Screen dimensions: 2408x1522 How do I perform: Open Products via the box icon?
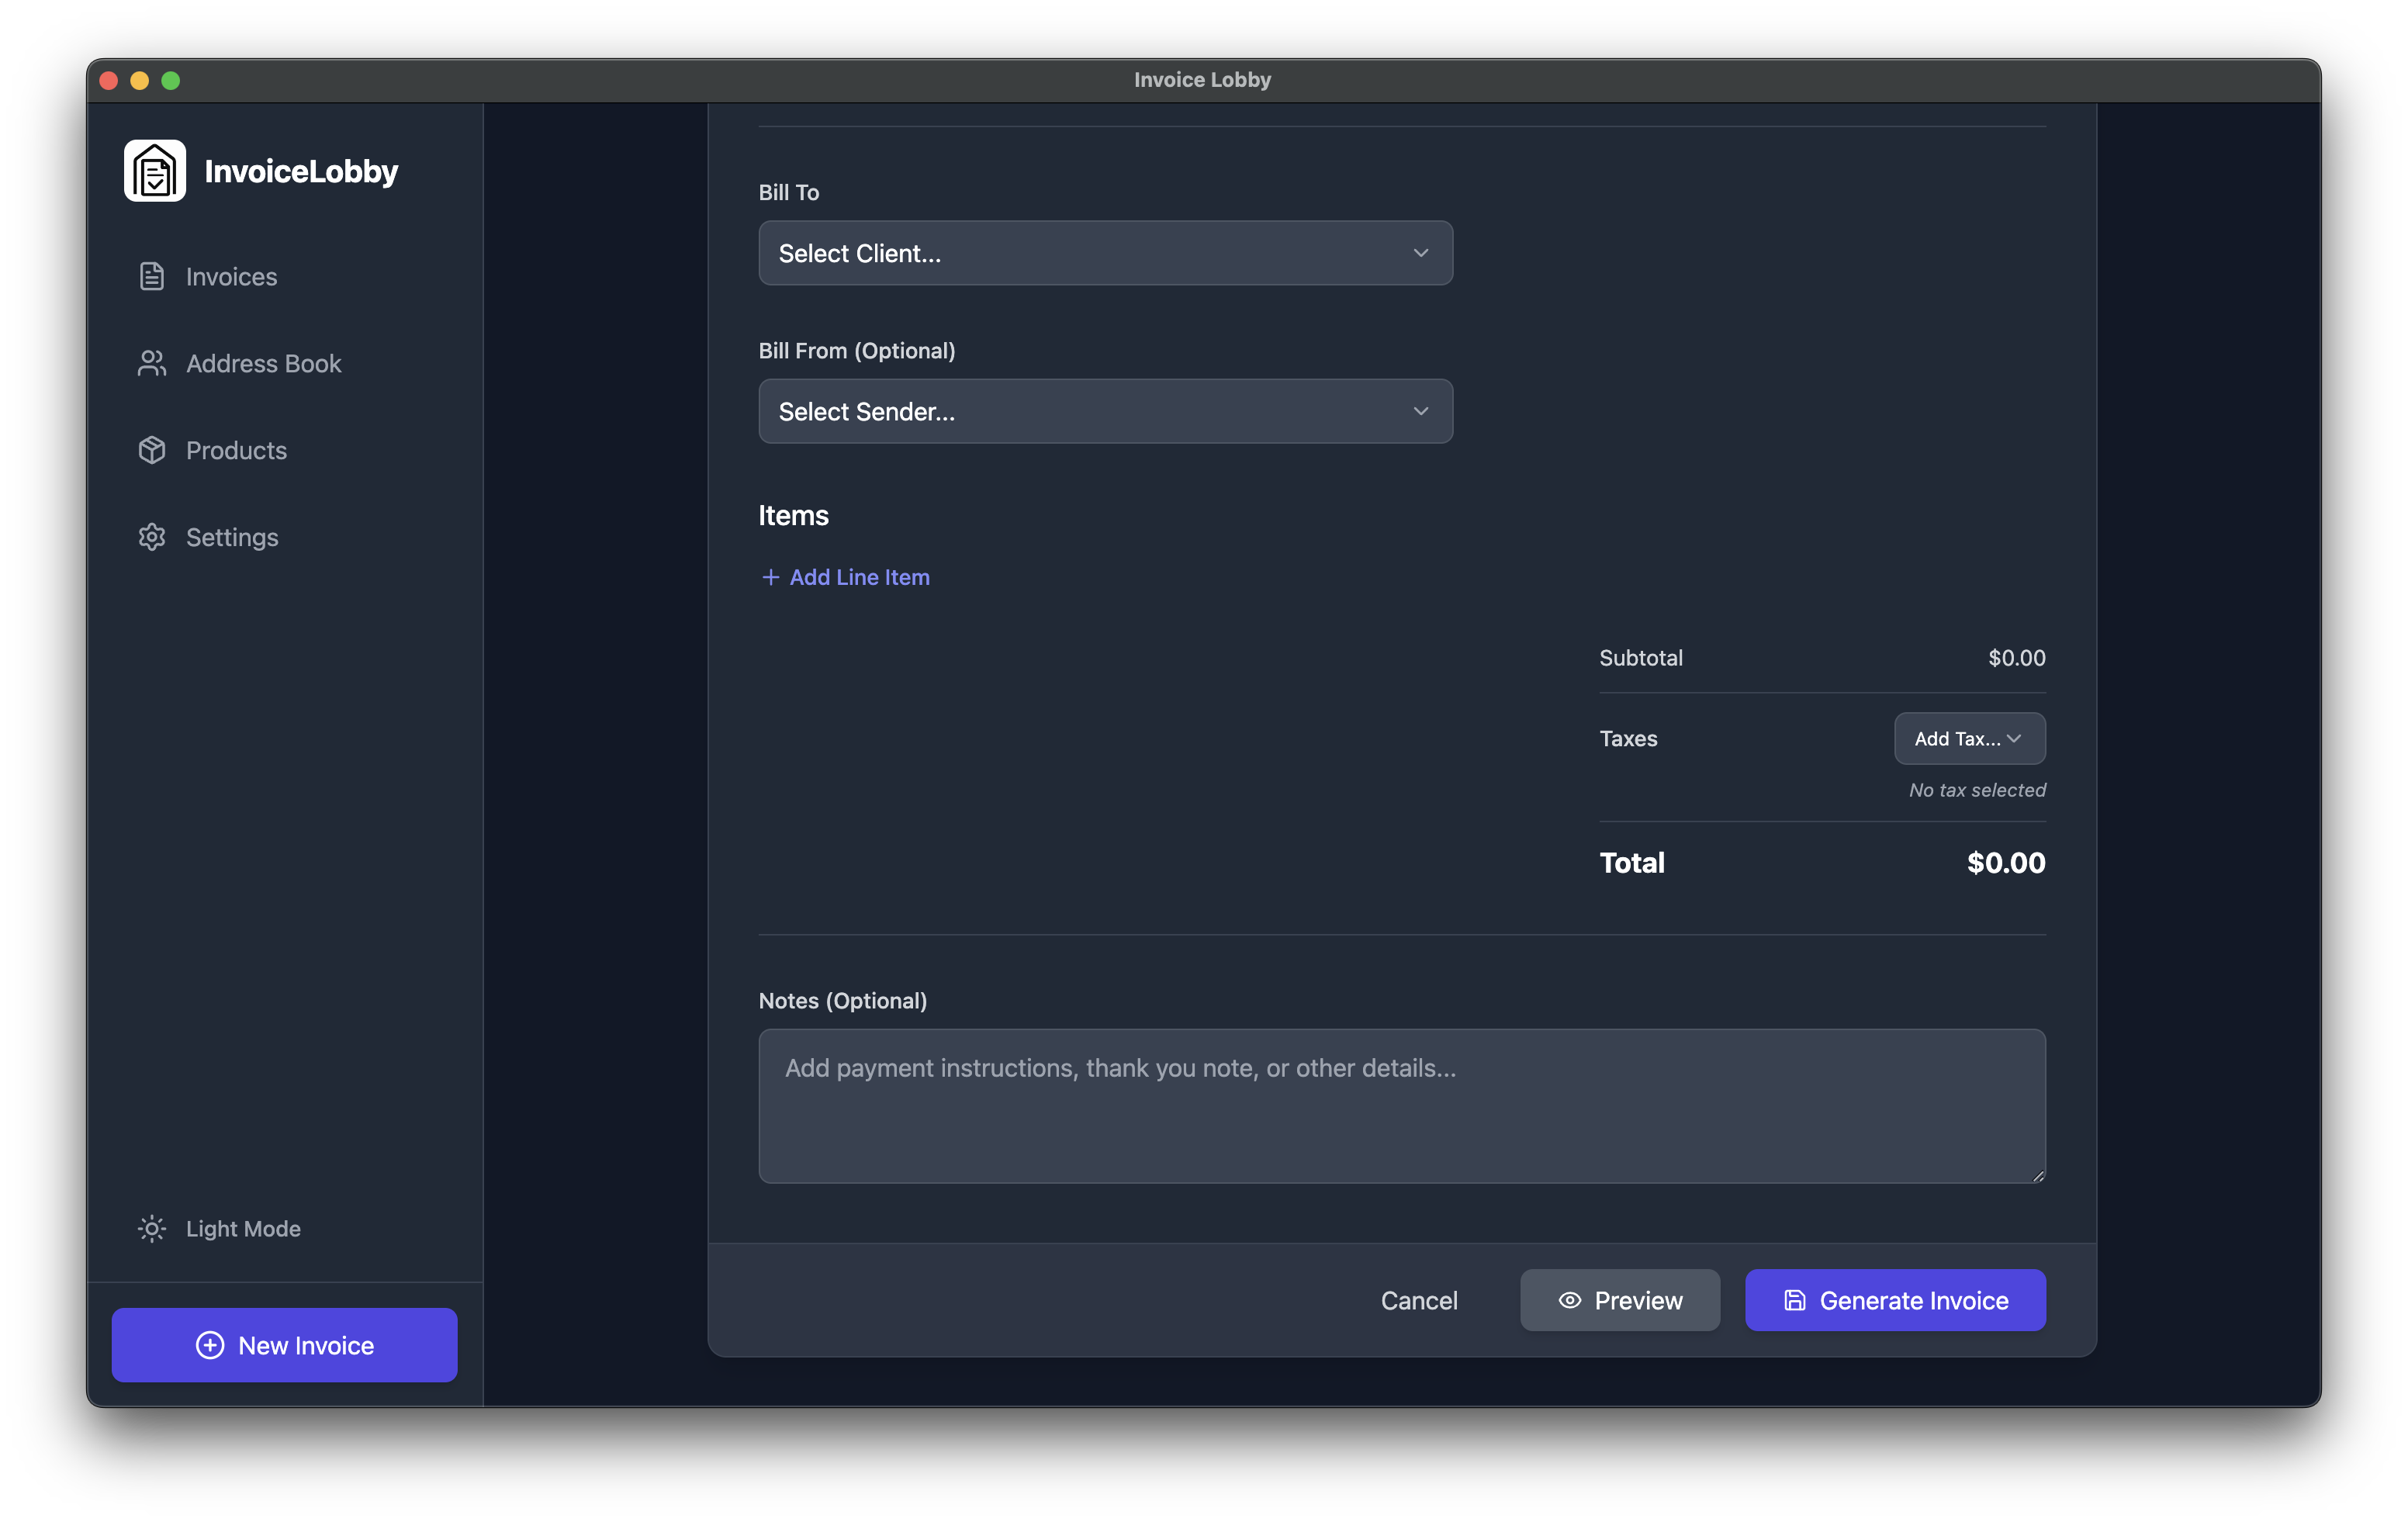[151, 450]
